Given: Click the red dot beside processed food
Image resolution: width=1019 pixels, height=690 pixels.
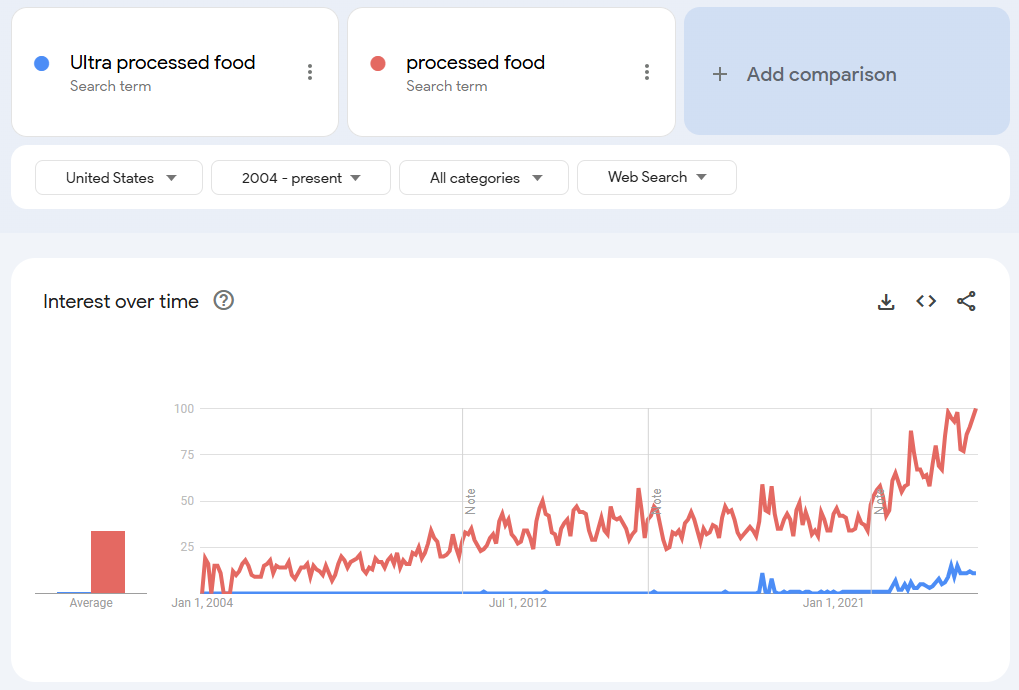Looking at the screenshot, I should [x=378, y=64].
